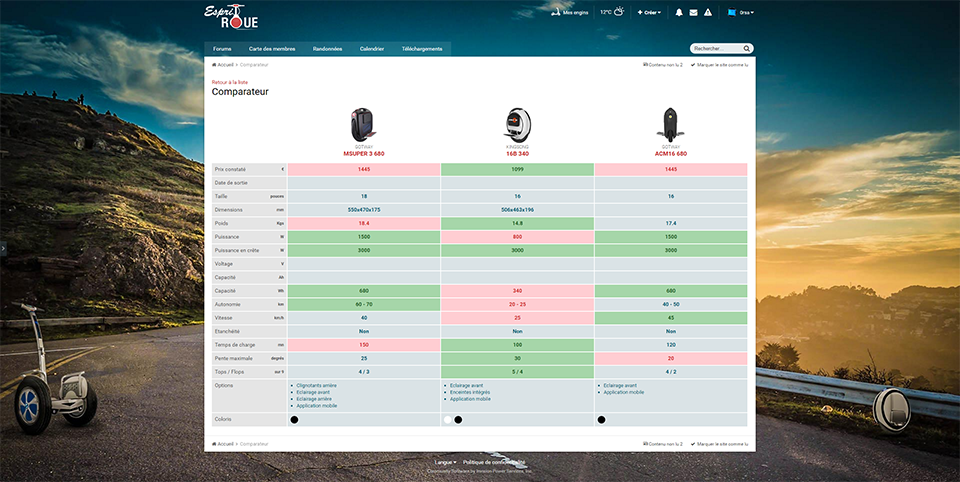This screenshot has height=482, width=960.
Task: Open the warning triangle reports icon
Action: pyautogui.click(x=708, y=12)
